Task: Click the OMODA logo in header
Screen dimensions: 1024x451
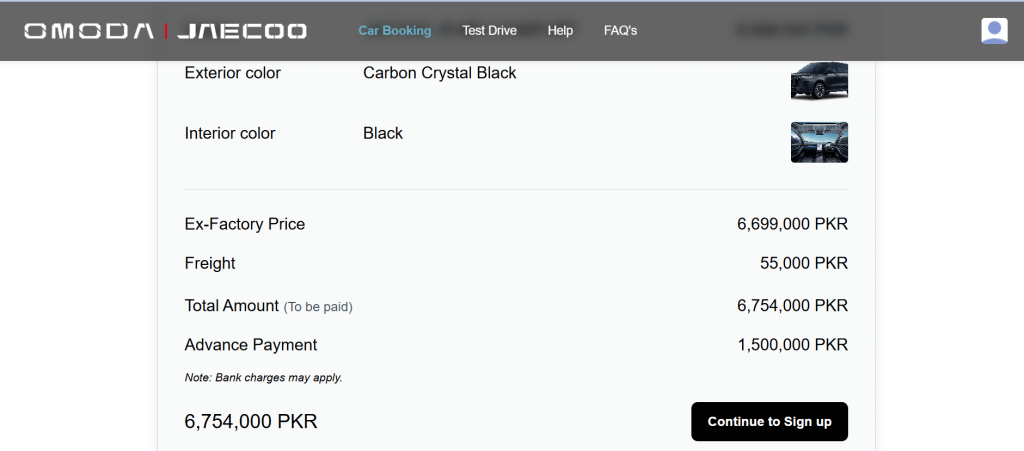Action: tap(89, 31)
